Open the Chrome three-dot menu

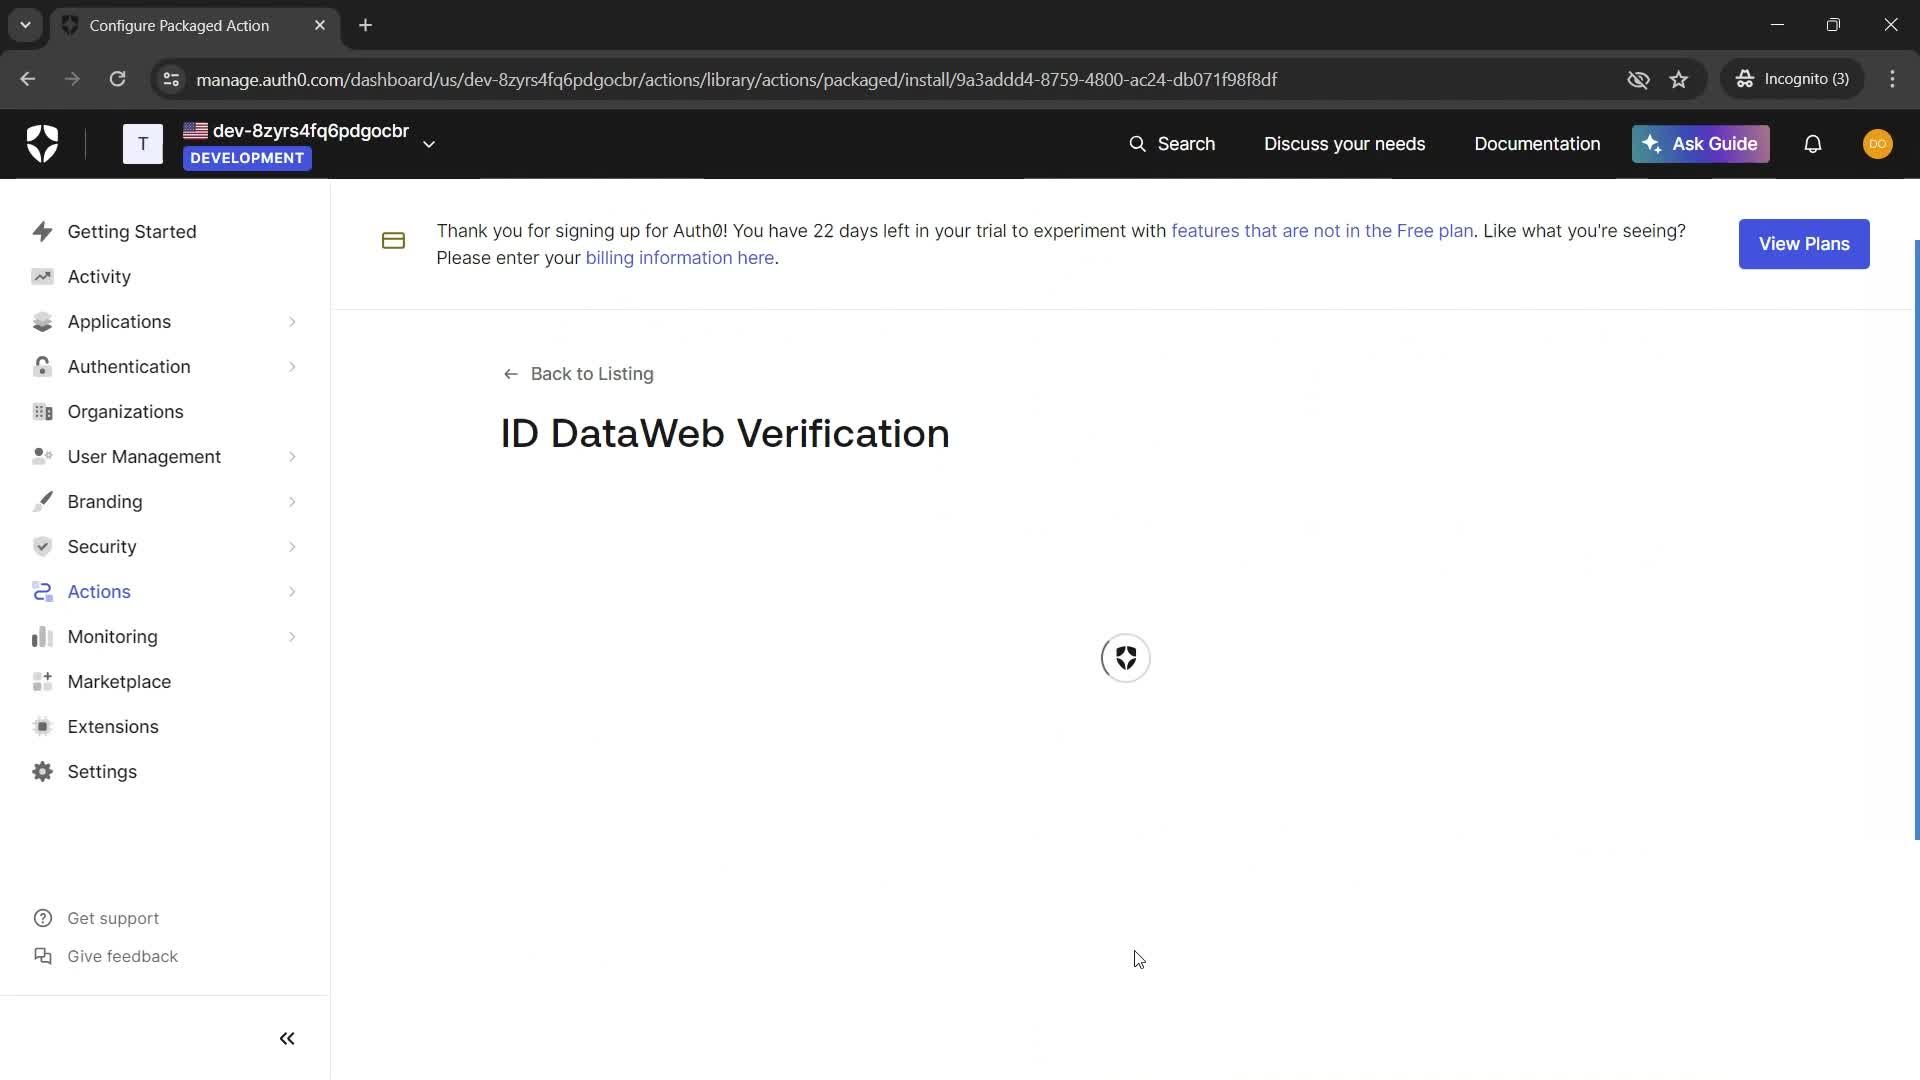pos(1892,79)
